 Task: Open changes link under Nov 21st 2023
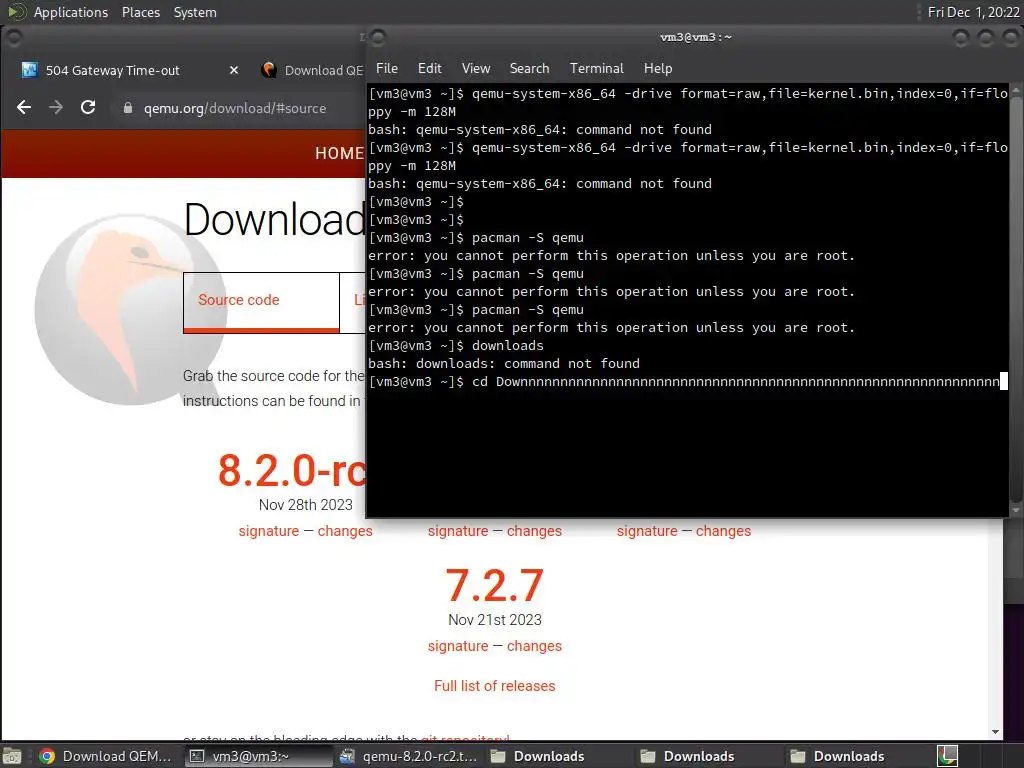tap(534, 646)
